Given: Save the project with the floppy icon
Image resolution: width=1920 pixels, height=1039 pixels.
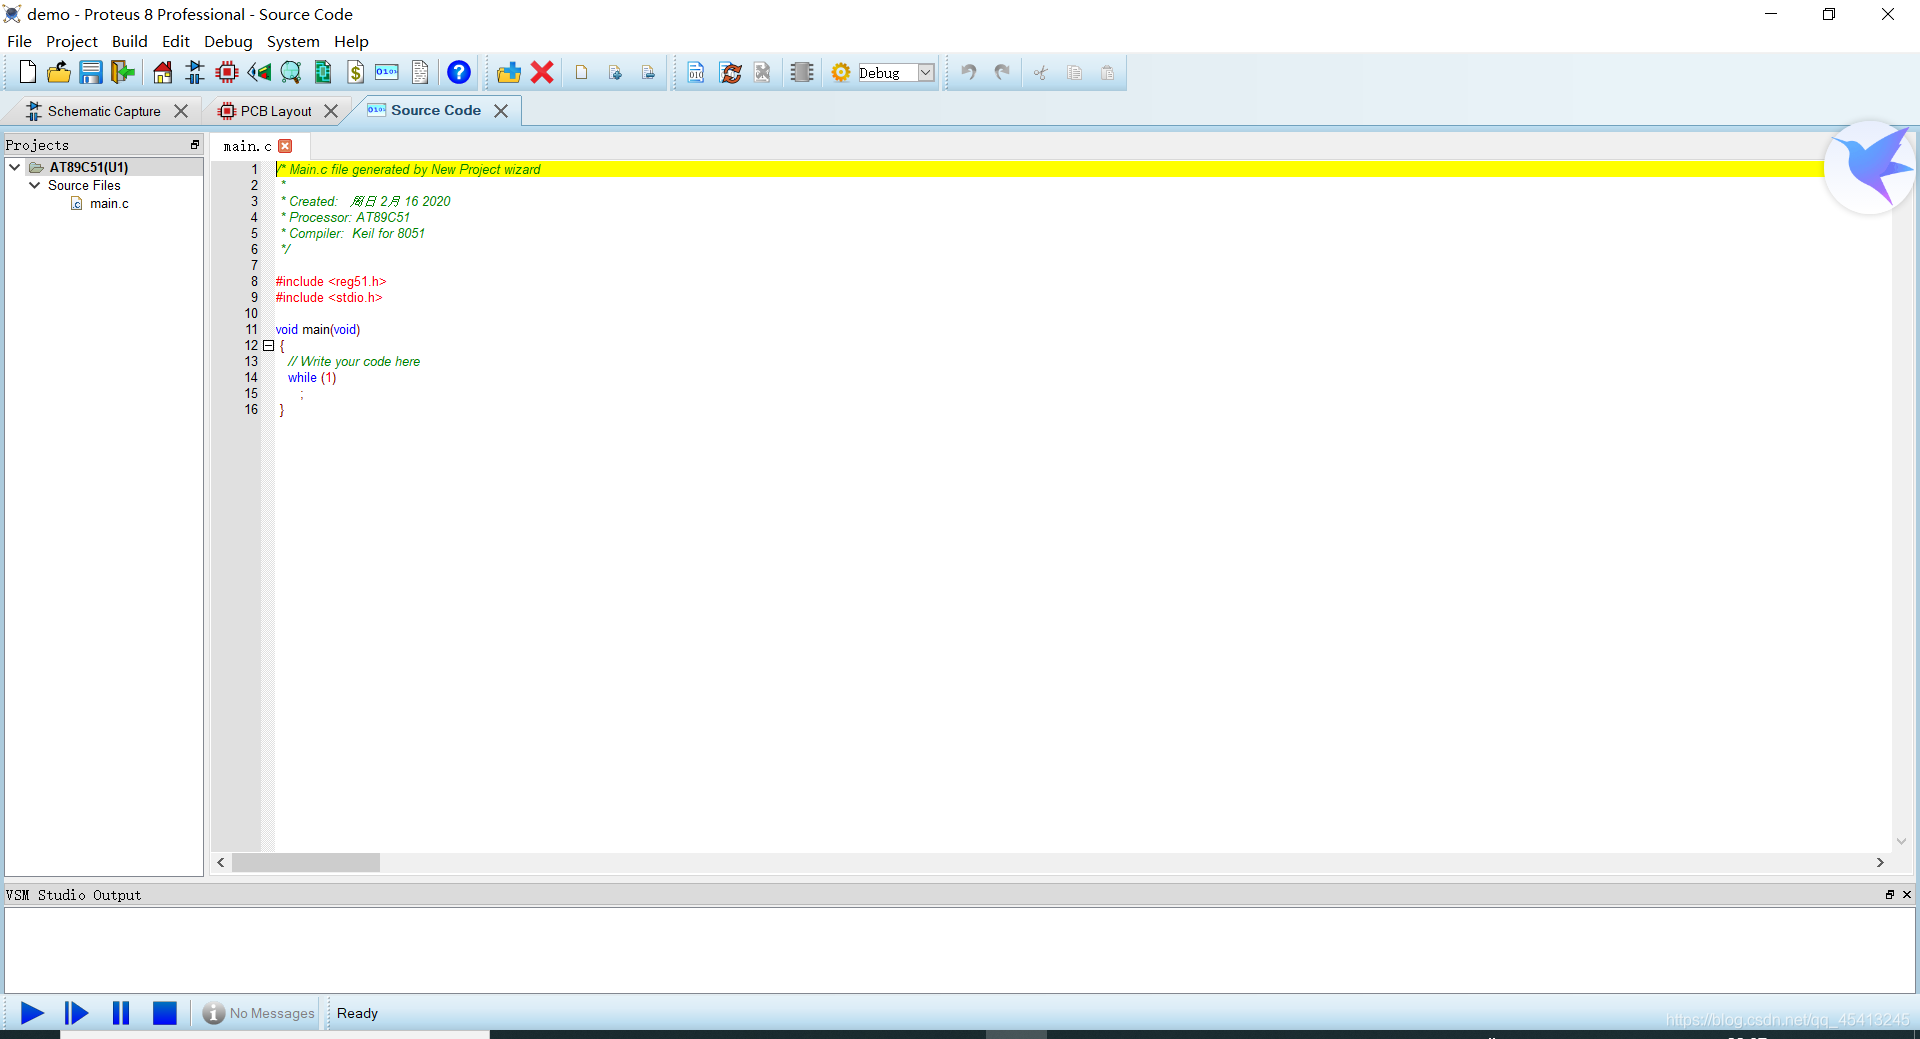Looking at the screenshot, I should coord(91,72).
